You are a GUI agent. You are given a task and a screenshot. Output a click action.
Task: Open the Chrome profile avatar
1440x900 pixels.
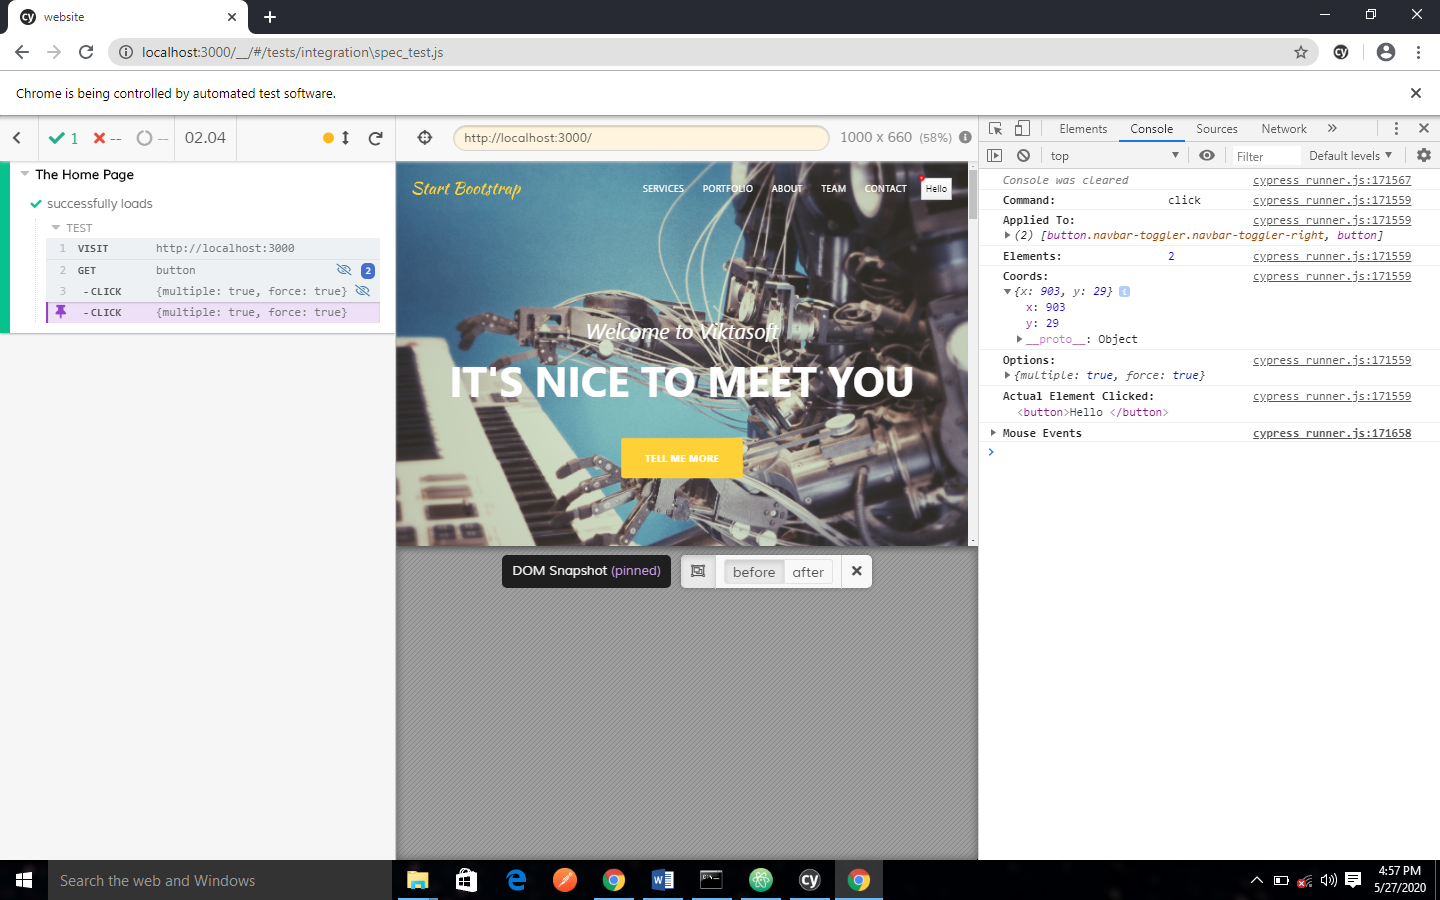pyautogui.click(x=1385, y=52)
